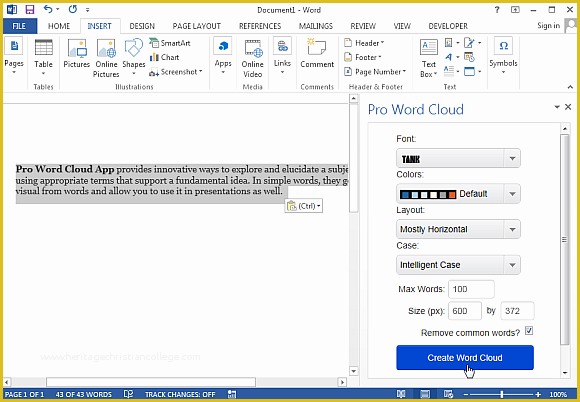This screenshot has width=580, height=402.
Task: Open the Paste Options (Ctrl) menu
Action: 303,206
